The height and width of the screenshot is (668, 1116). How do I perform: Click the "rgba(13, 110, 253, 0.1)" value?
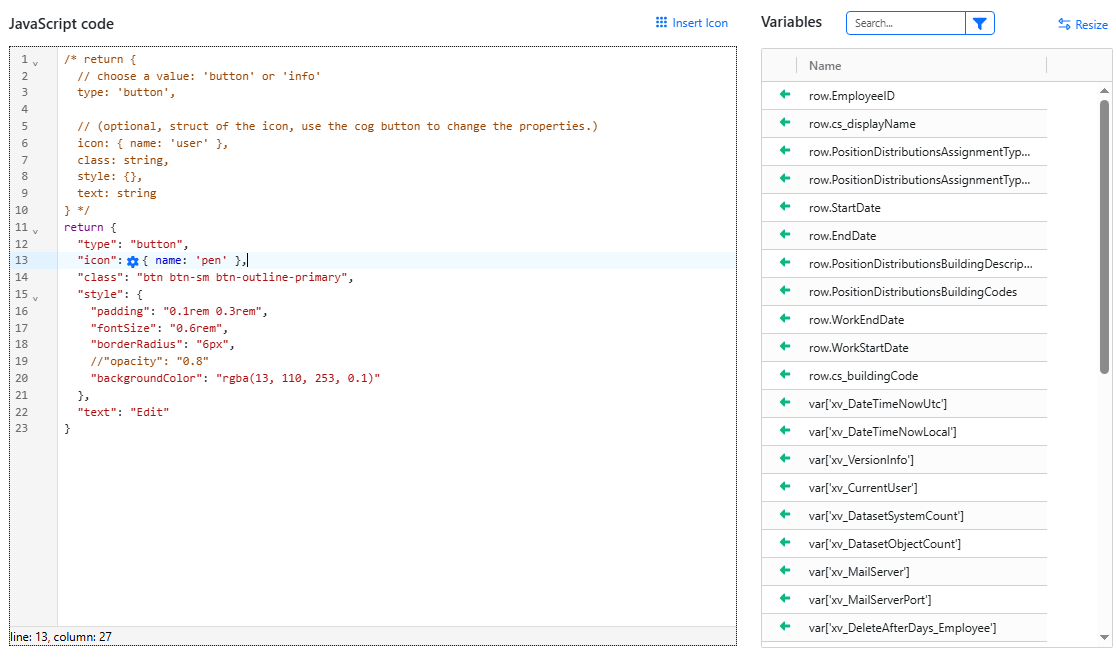[x=298, y=378]
